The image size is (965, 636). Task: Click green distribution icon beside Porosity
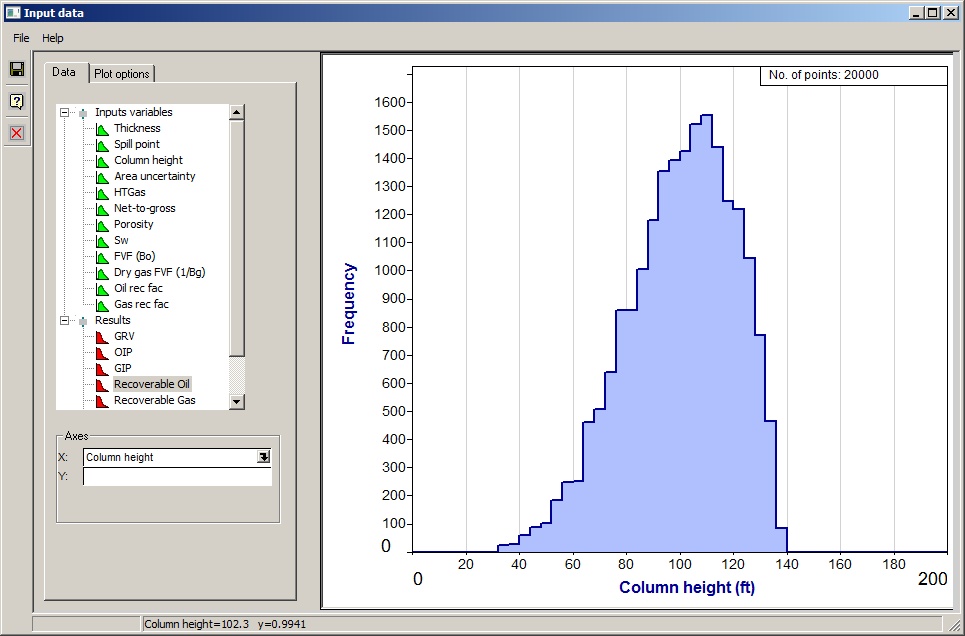[x=102, y=224]
